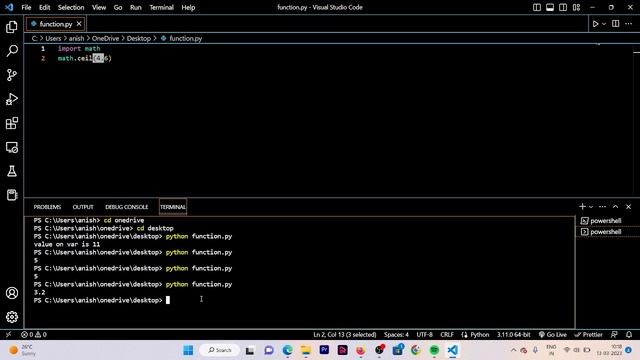Viewport: 640px width, 360px height.
Task: Open the Manage gear icon
Action: pyautogui.click(x=12, y=317)
